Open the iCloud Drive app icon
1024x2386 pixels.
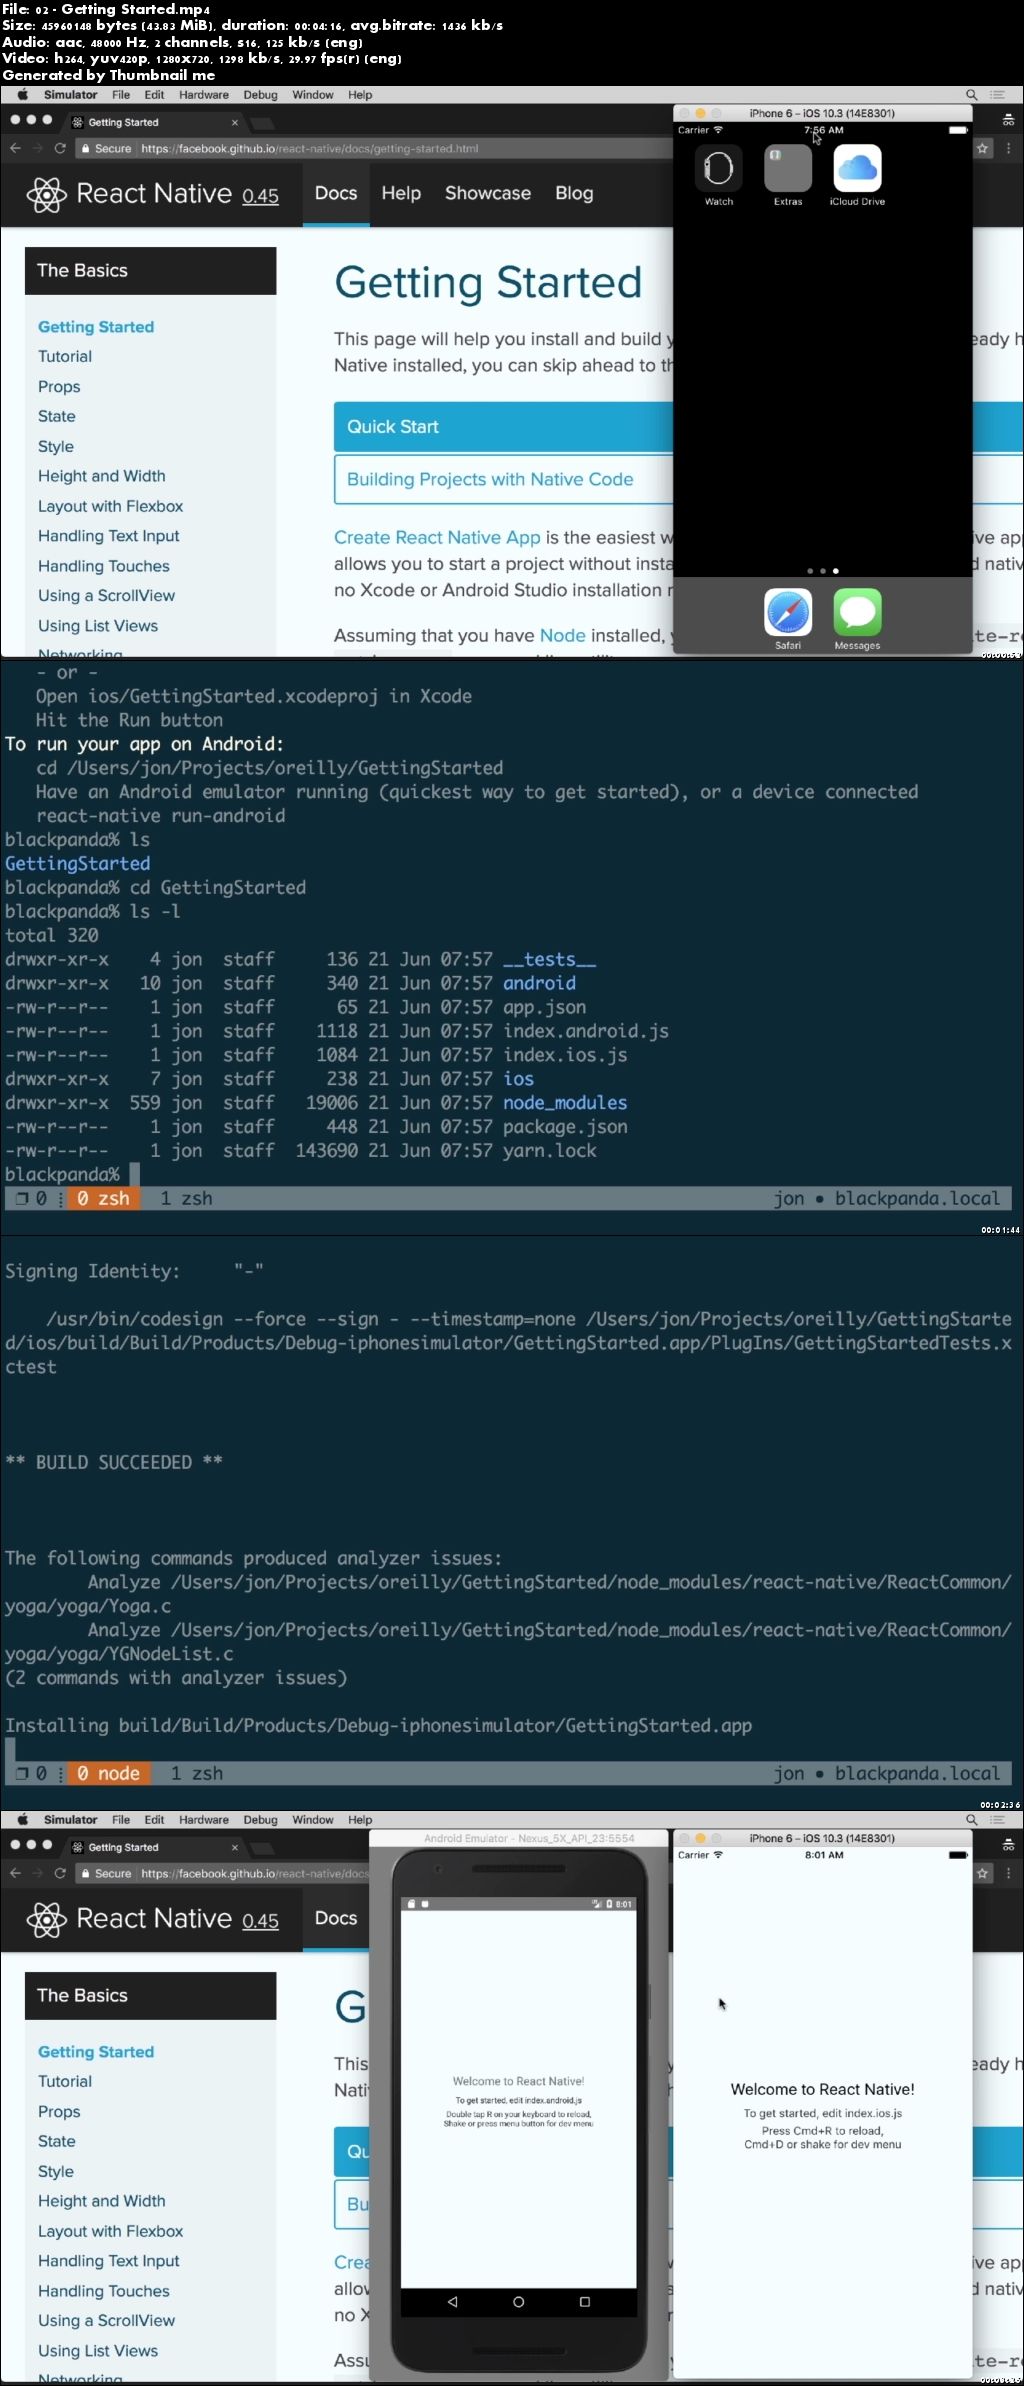coord(857,168)
